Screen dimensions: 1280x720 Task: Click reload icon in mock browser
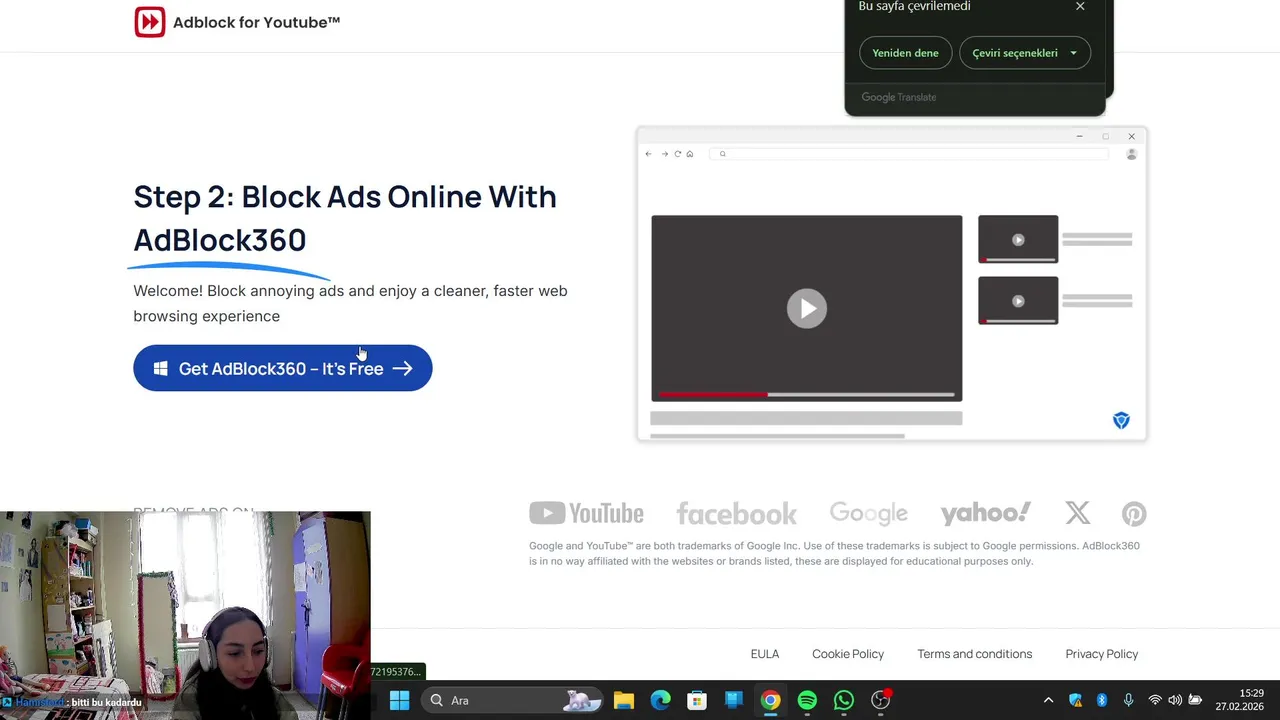[x=677, y=154]
